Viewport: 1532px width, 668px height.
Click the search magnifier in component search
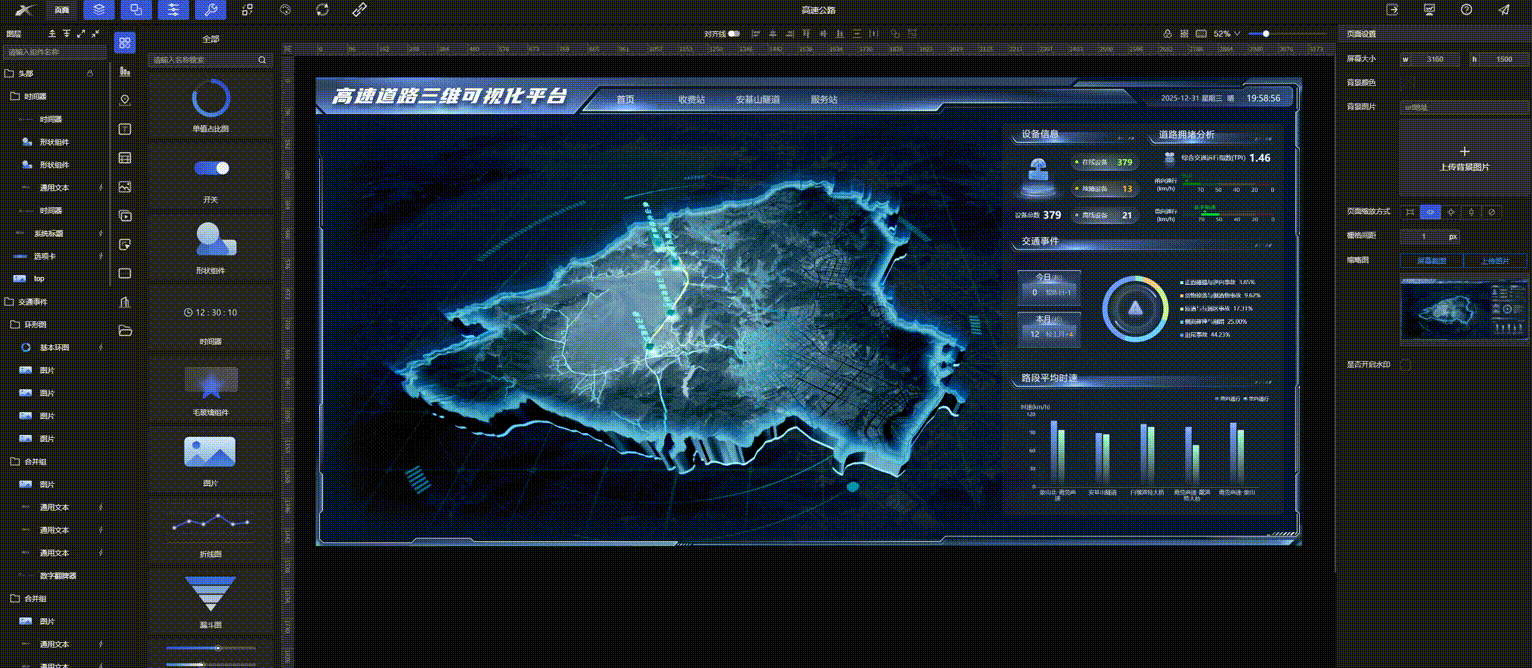point(262,60)
